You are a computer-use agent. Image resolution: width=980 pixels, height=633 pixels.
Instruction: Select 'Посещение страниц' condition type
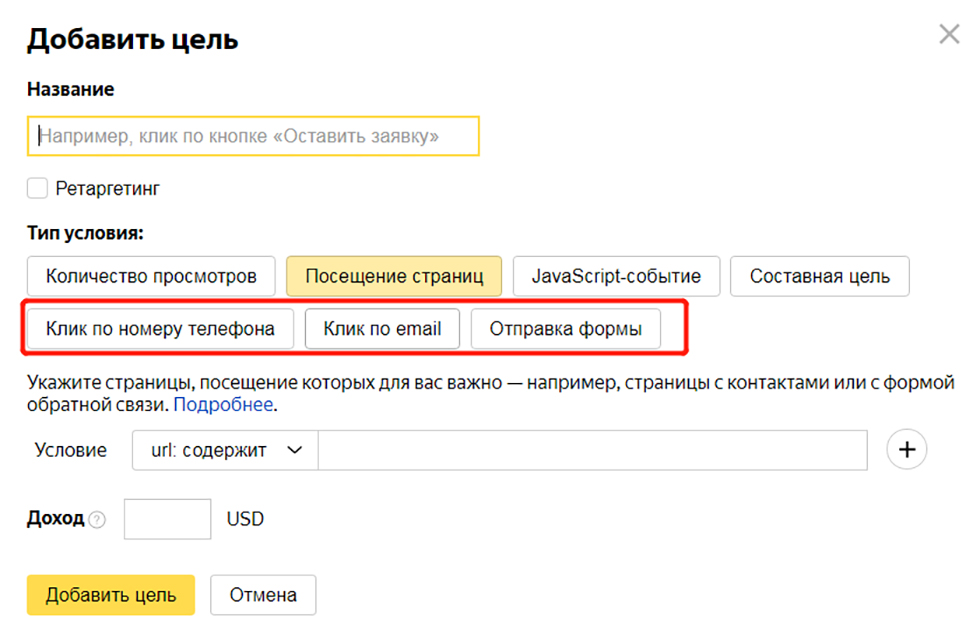click(394, 276)
